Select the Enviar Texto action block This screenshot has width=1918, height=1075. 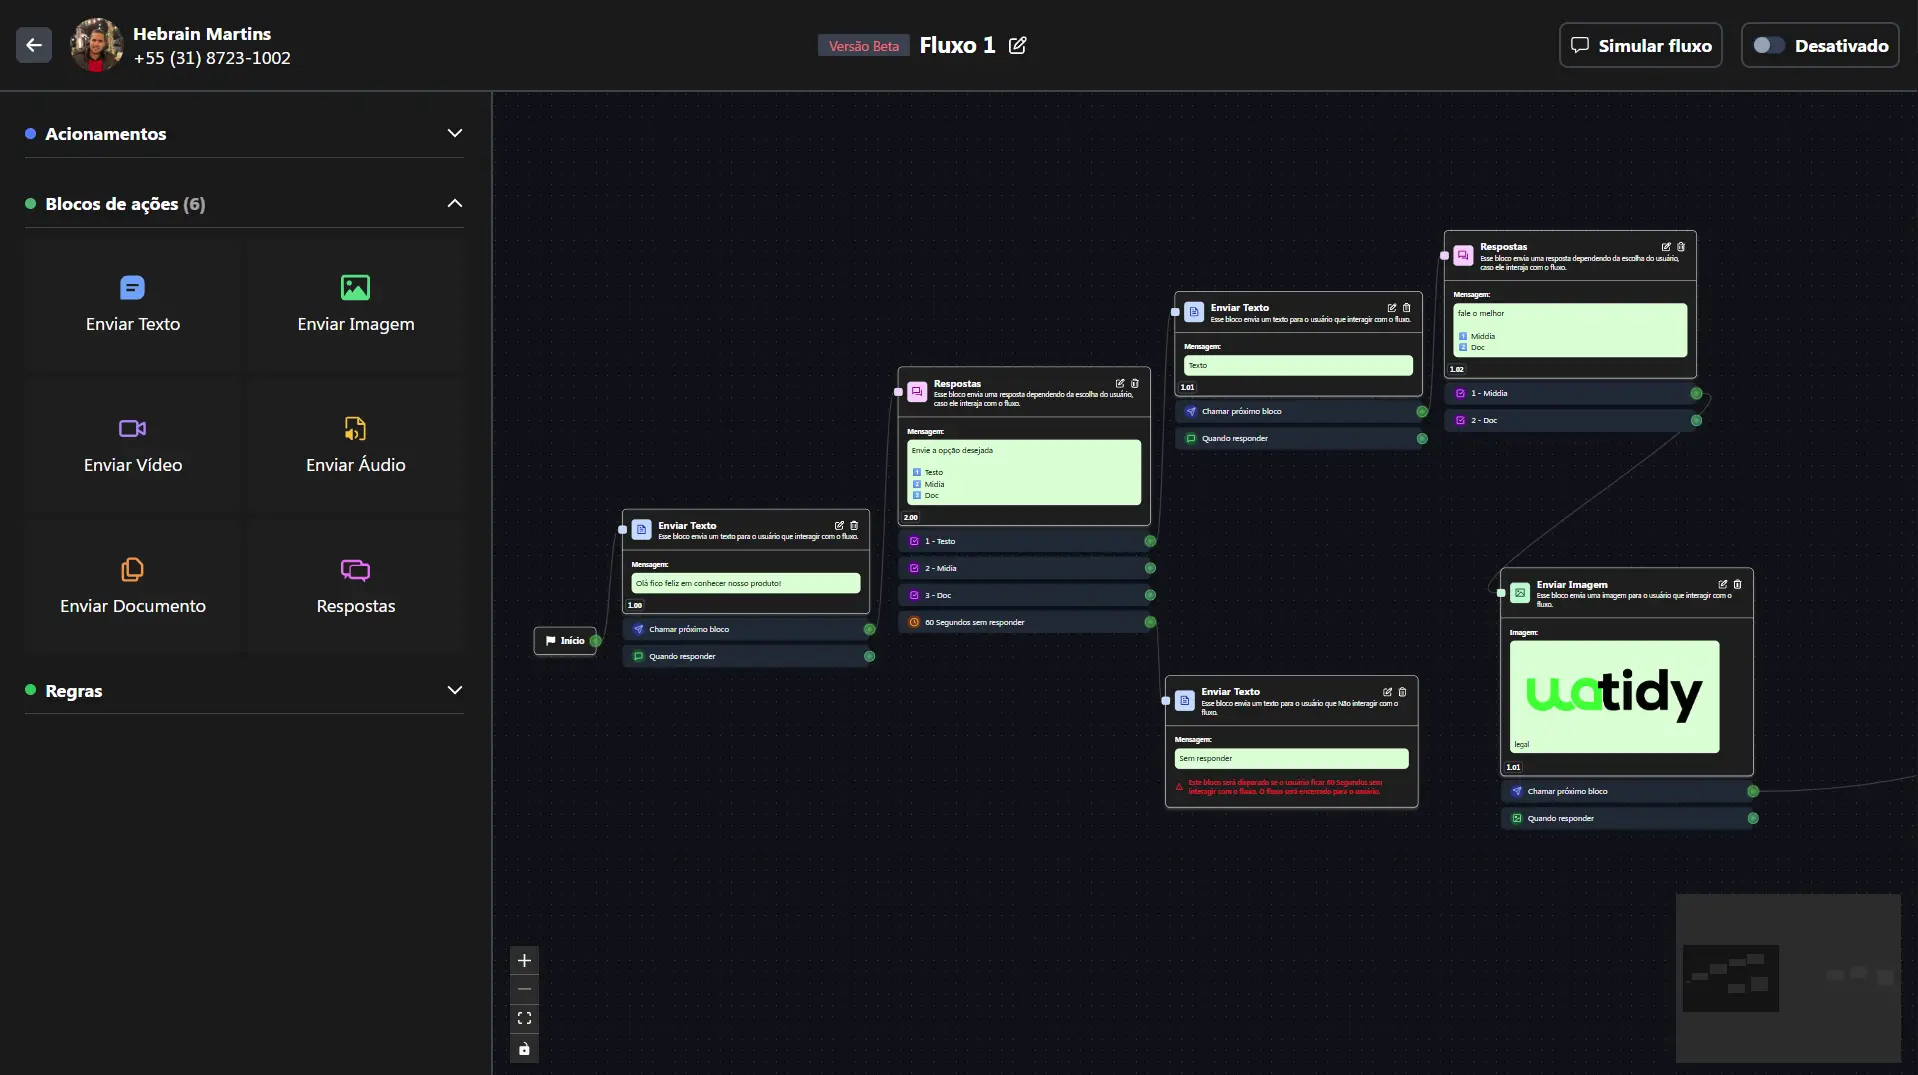(x=133, y=304)
